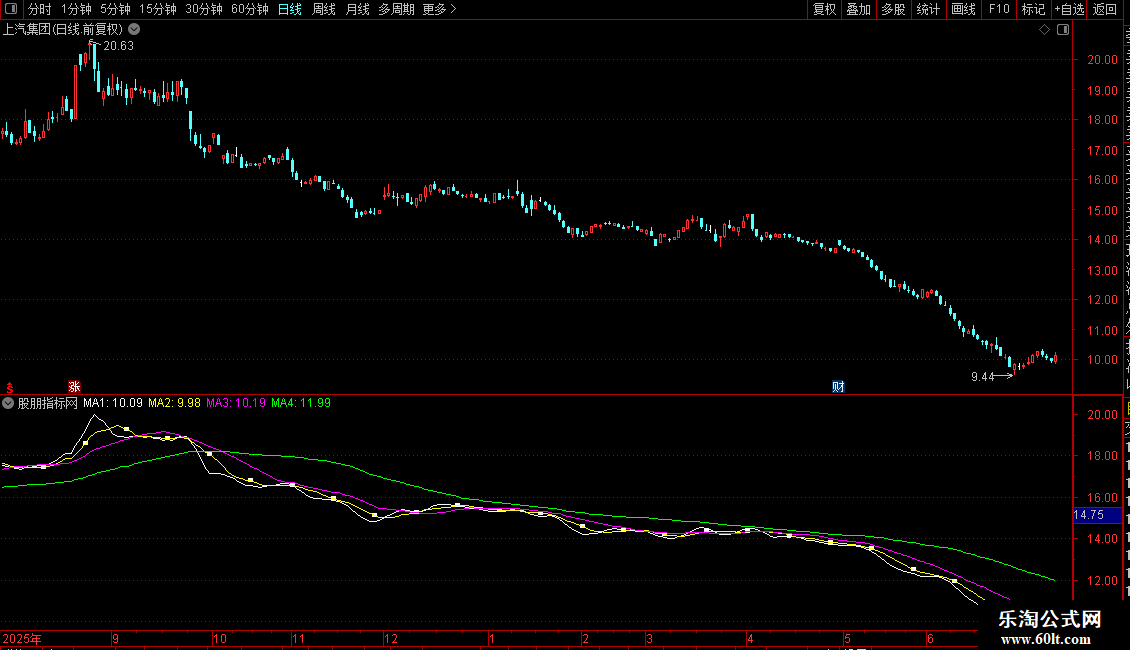Switch to 周线 weekly chart

(324, 9)
